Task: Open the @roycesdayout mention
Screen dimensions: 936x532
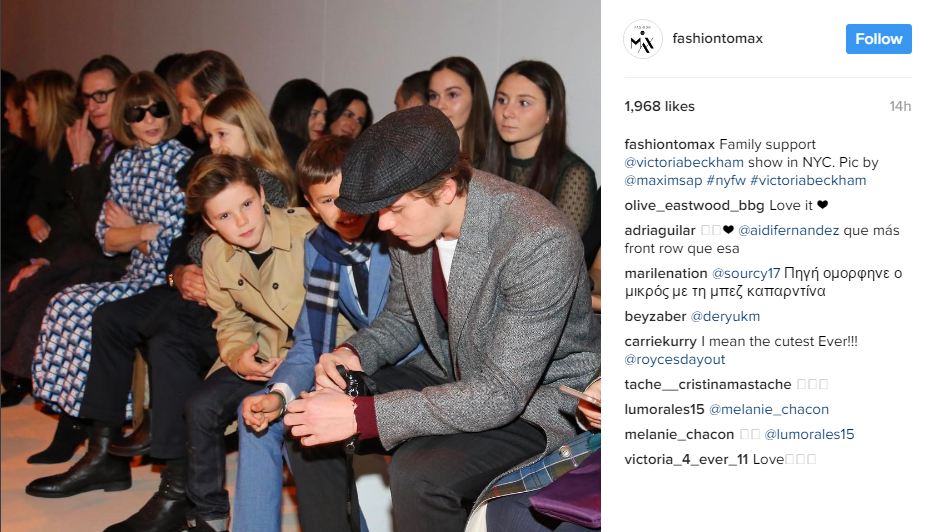Action: 675,359
